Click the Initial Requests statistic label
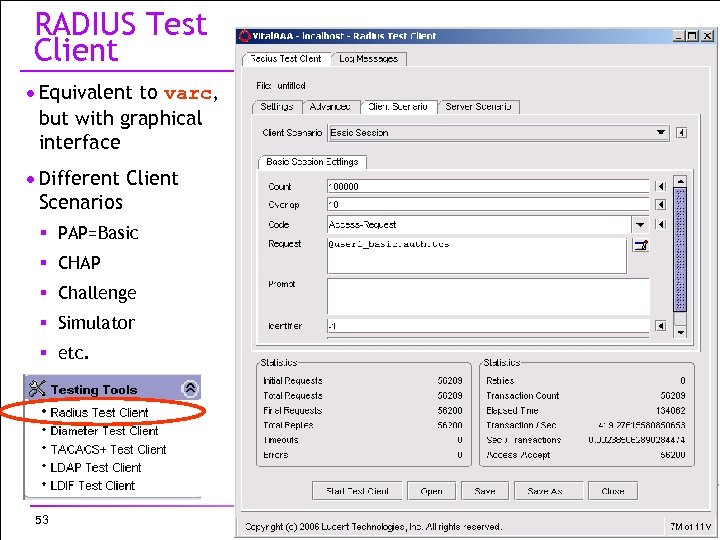This screenshot has height=540, width=720. pos(292,381)
